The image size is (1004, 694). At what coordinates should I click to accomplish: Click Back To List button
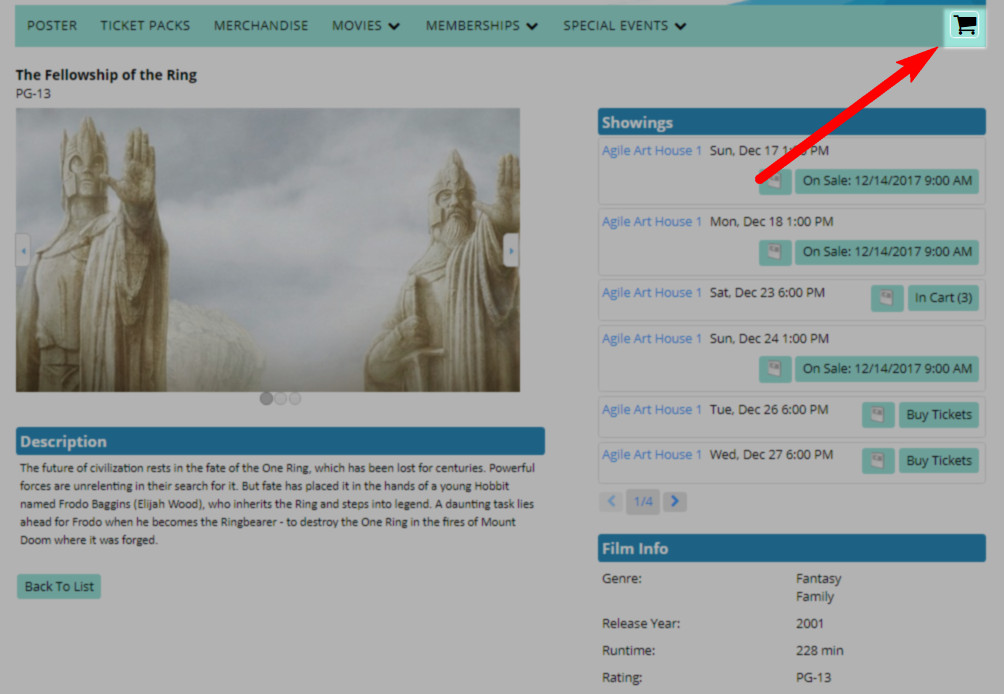pos(59,586)
